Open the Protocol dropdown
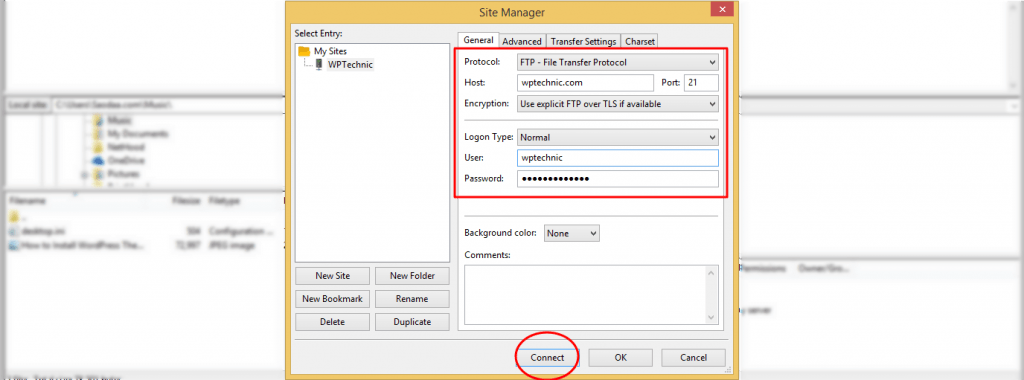 coord(617,63)
